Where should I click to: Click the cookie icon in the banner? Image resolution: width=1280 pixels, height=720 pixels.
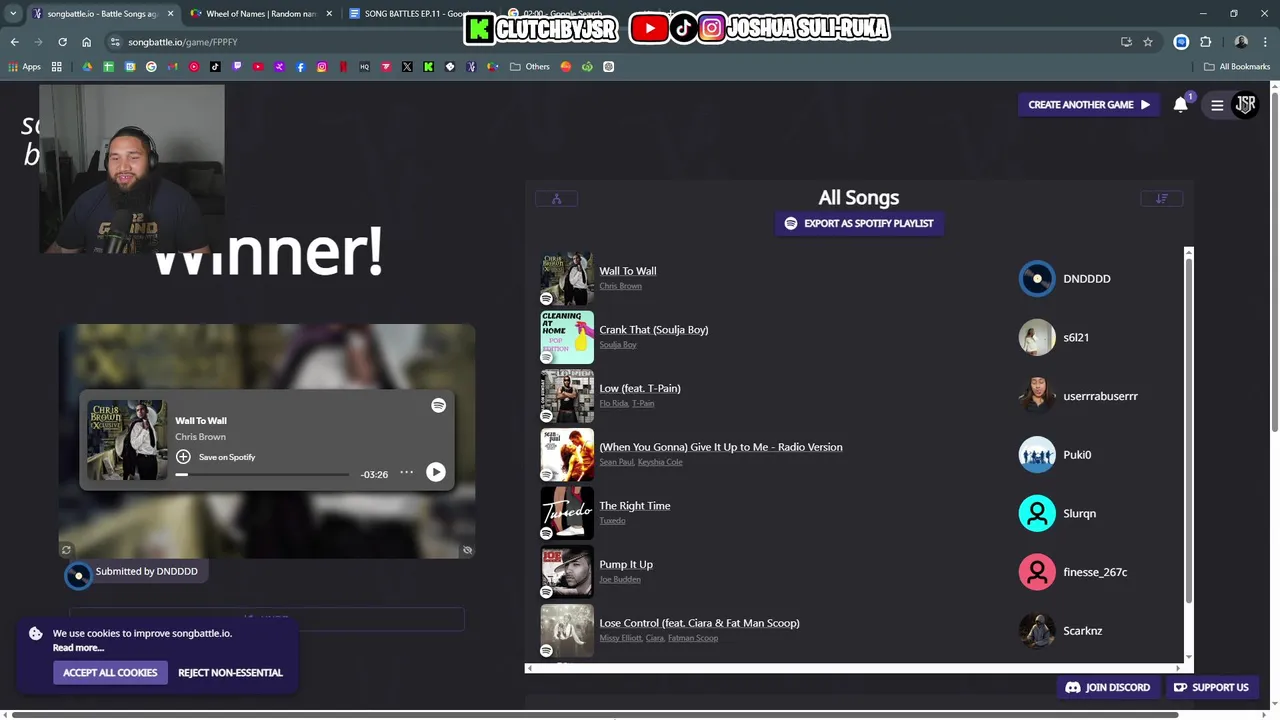(36, 633)
